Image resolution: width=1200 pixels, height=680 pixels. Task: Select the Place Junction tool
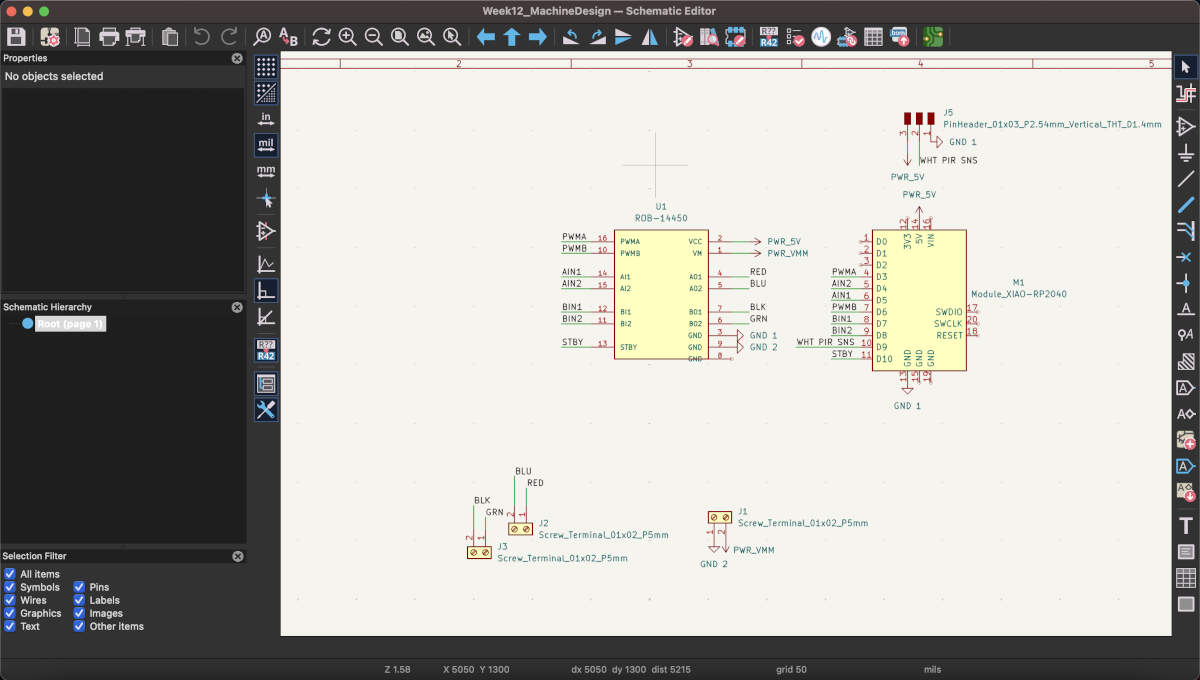point(1186,283)
